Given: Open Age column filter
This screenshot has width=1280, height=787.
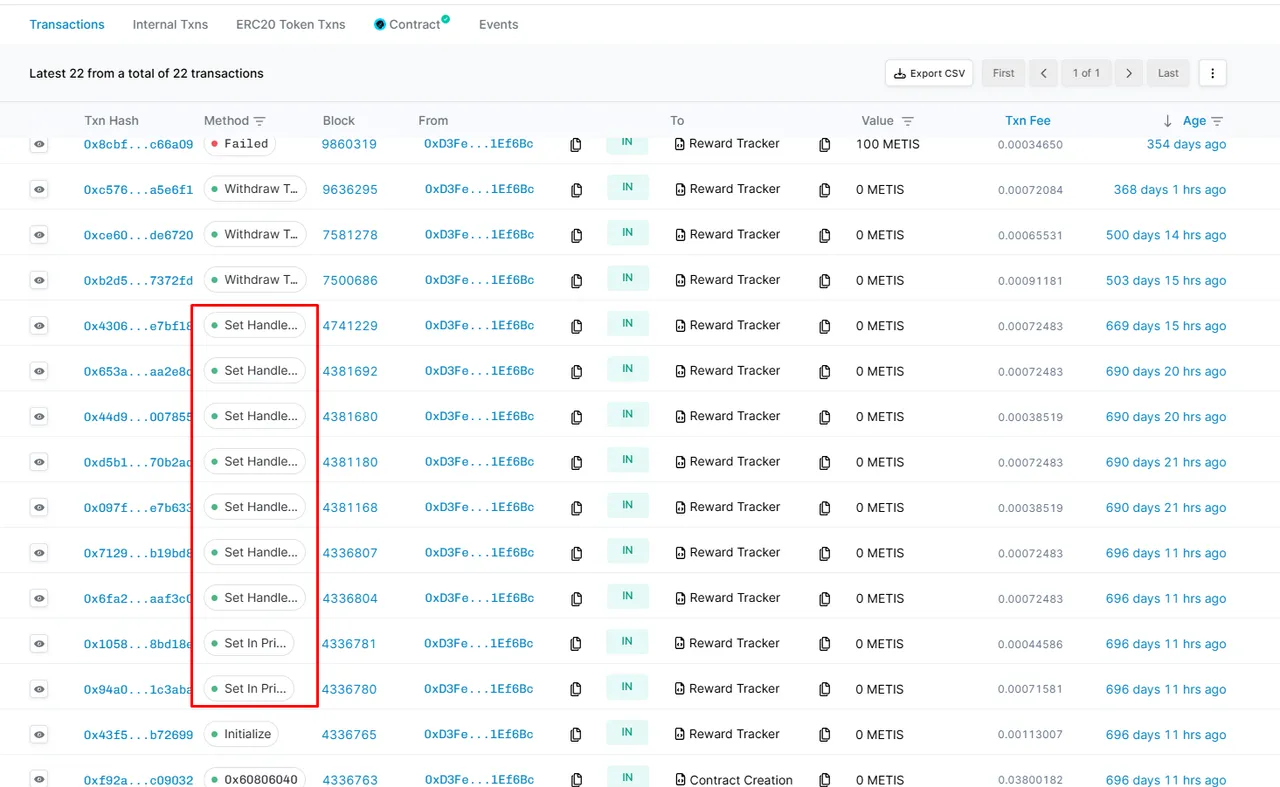Looking at the screenshot, I should (1217, 121).
